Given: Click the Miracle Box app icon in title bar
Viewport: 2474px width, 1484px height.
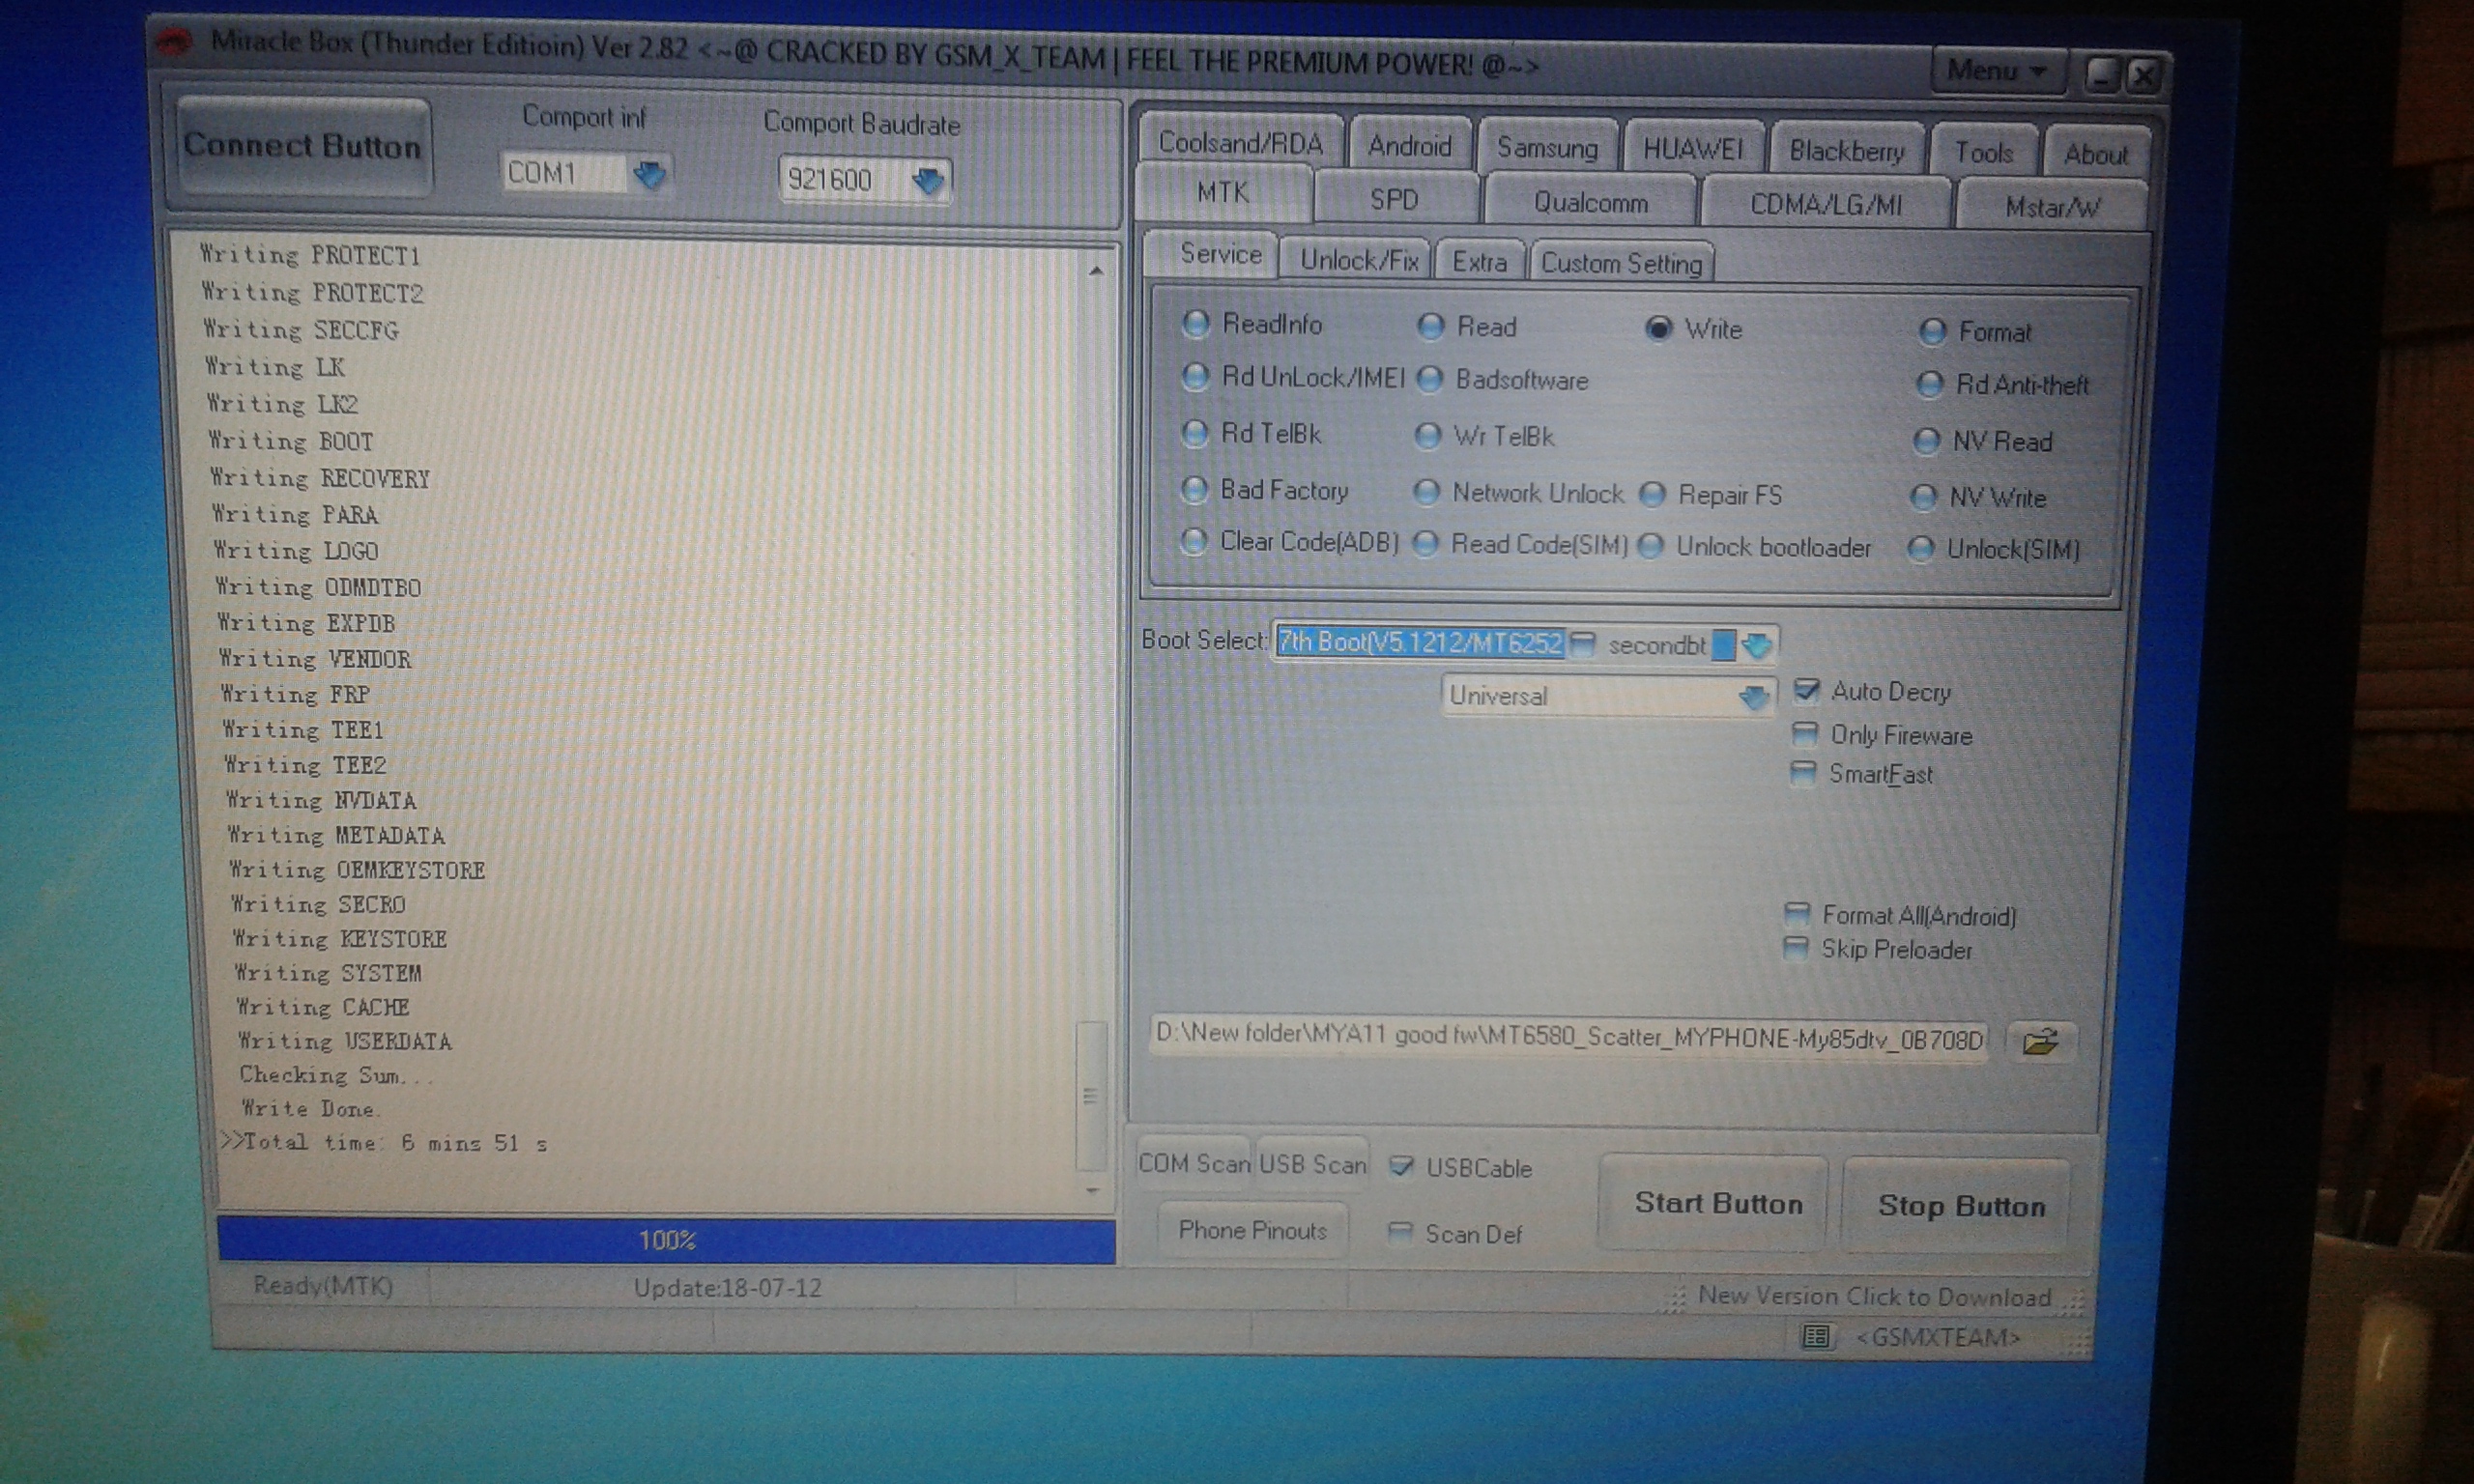Looking at the screenshot, I should [176, 43].
